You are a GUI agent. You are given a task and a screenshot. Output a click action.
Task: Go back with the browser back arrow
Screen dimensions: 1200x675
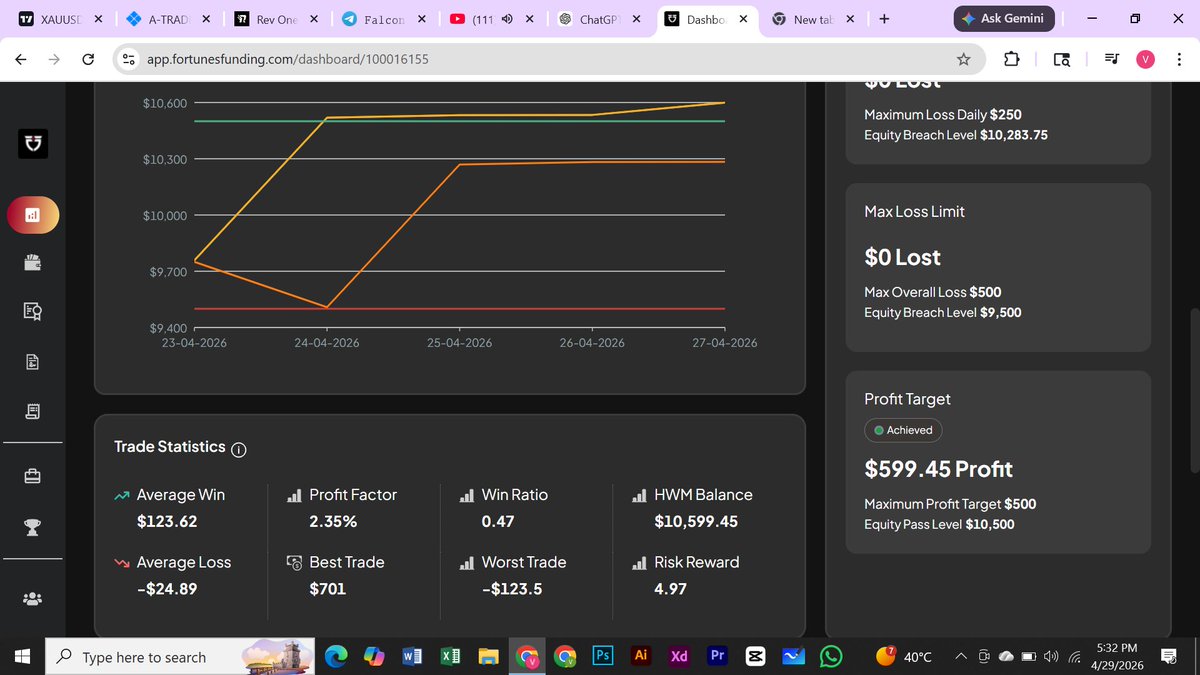(21, 59)
